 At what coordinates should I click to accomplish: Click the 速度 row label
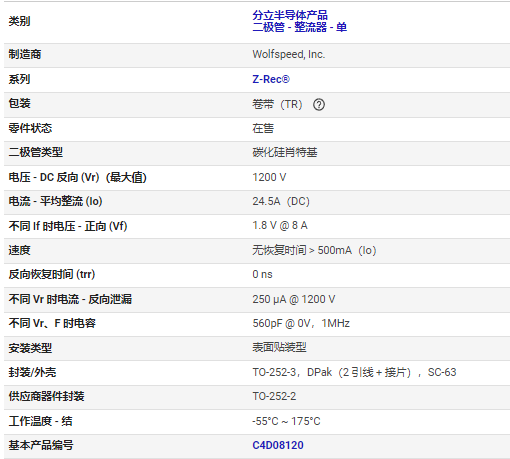[19, 250]
